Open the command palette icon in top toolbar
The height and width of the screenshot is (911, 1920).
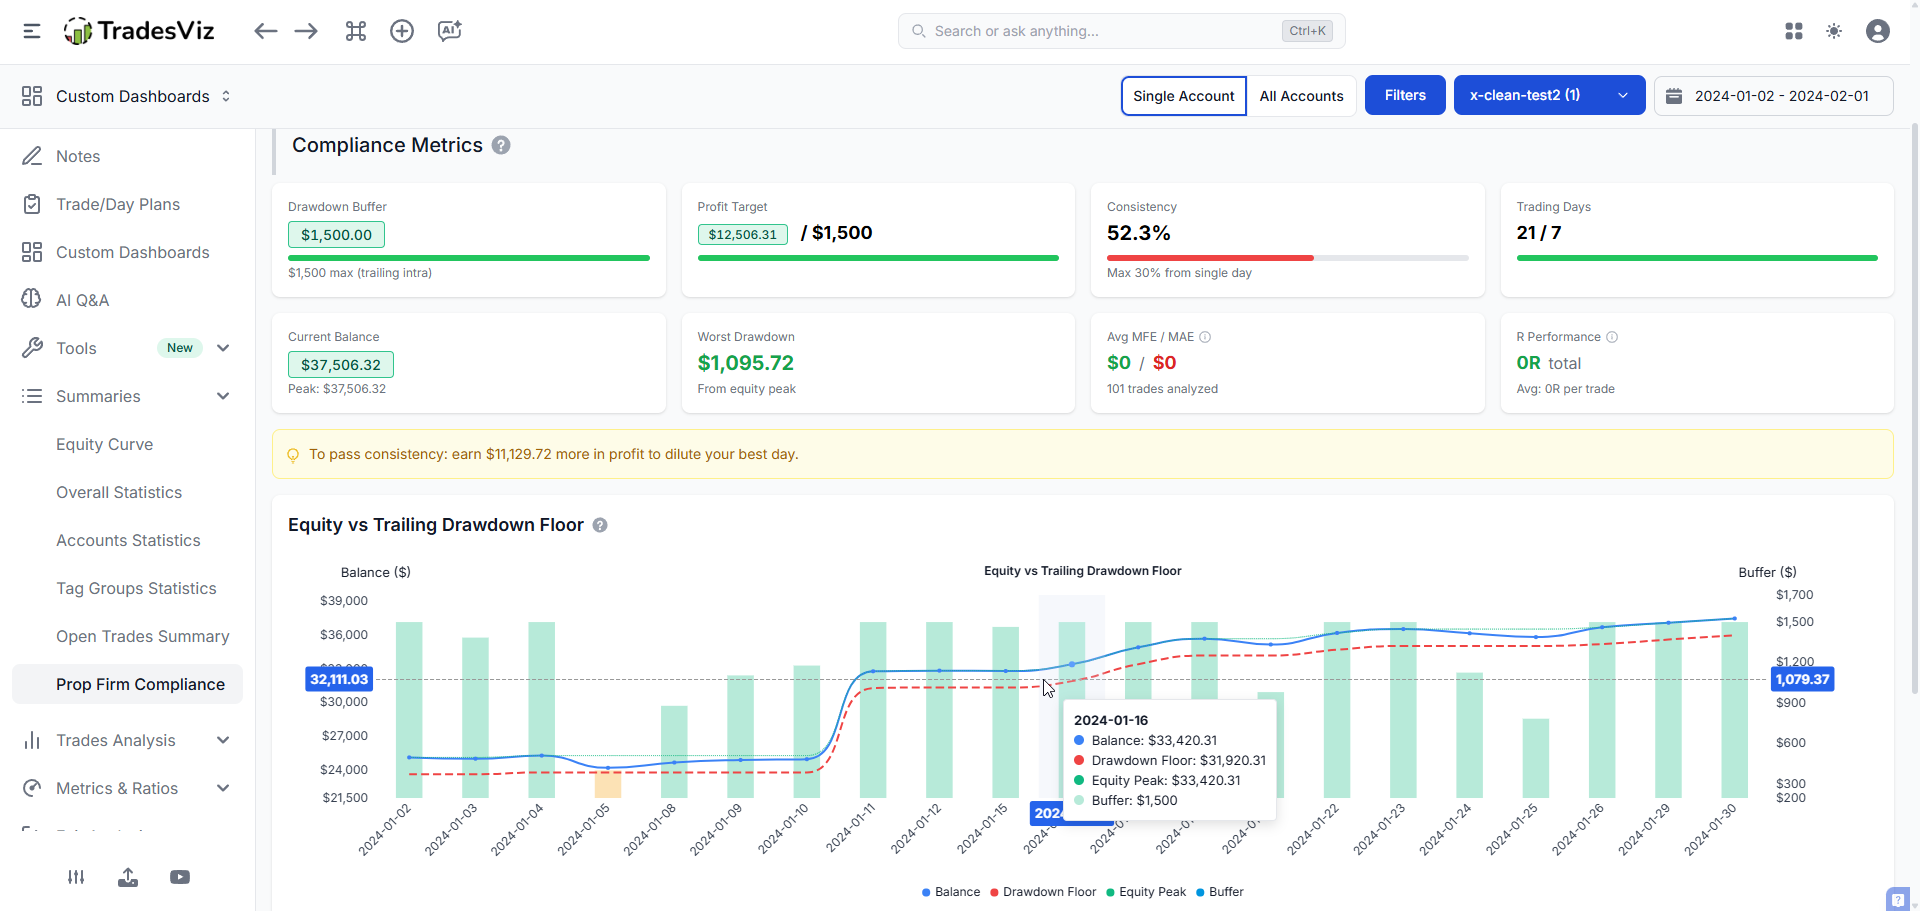point(356,31)
